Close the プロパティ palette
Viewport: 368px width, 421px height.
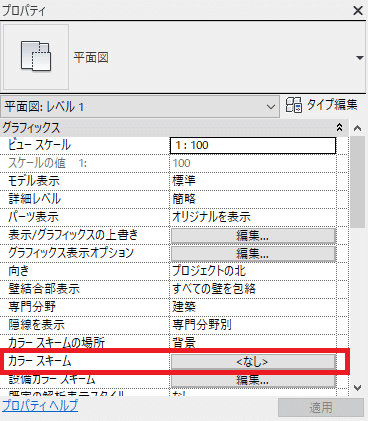point(358,11)
